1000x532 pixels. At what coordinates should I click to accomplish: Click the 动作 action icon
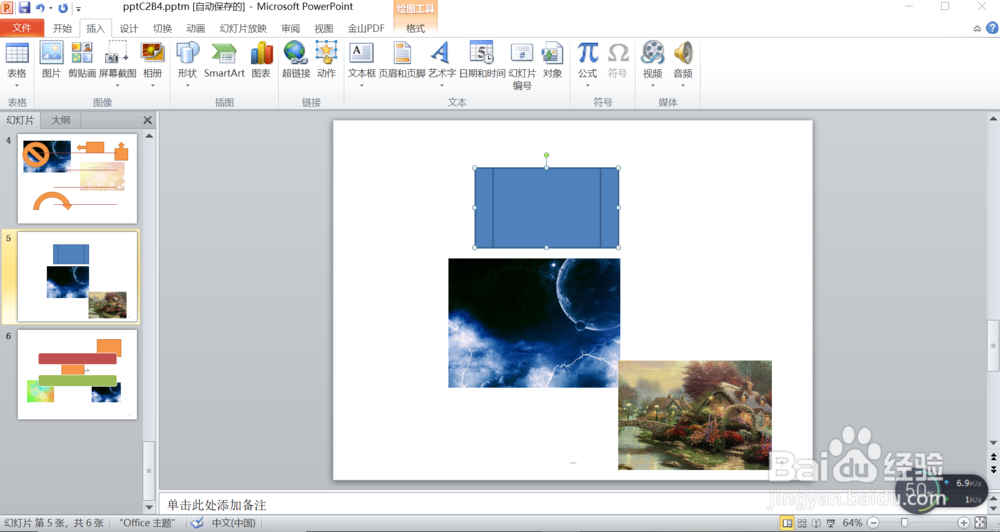click(x=327, y=60)
